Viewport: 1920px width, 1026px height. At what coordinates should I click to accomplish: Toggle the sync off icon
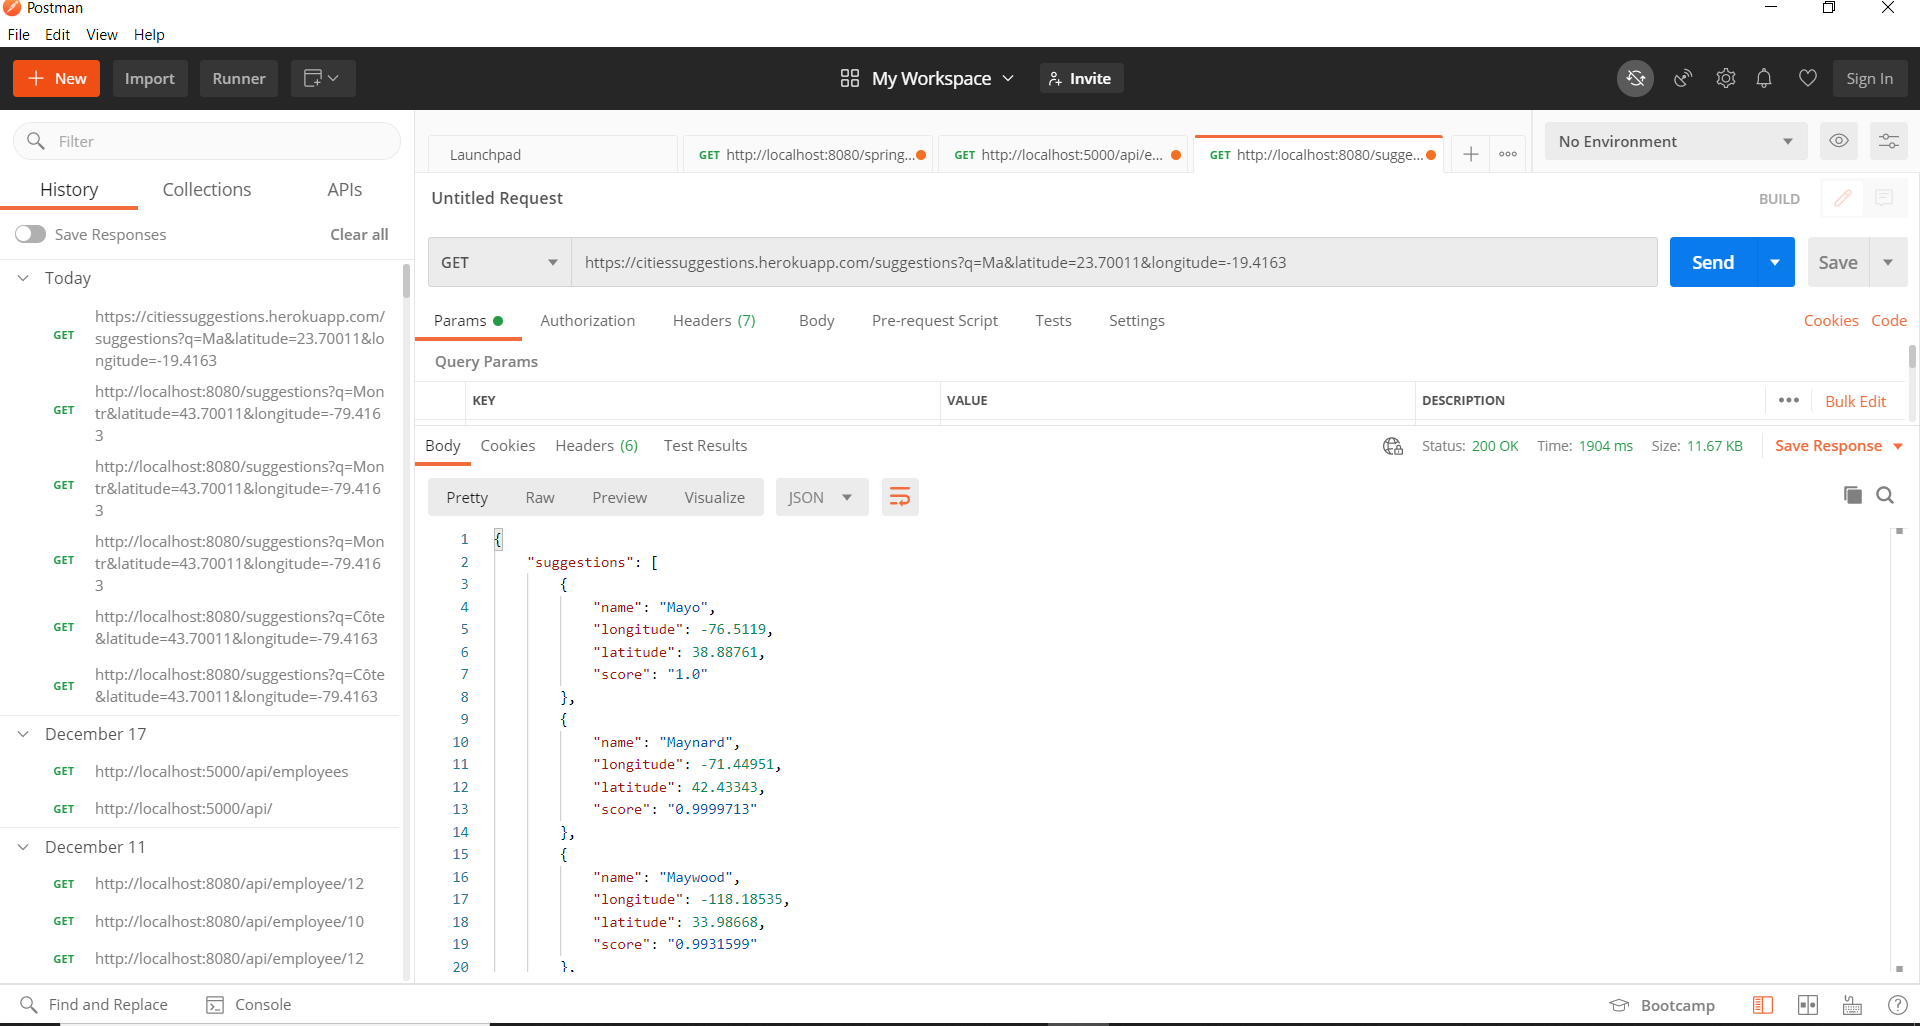click(x=1636, y=78)
